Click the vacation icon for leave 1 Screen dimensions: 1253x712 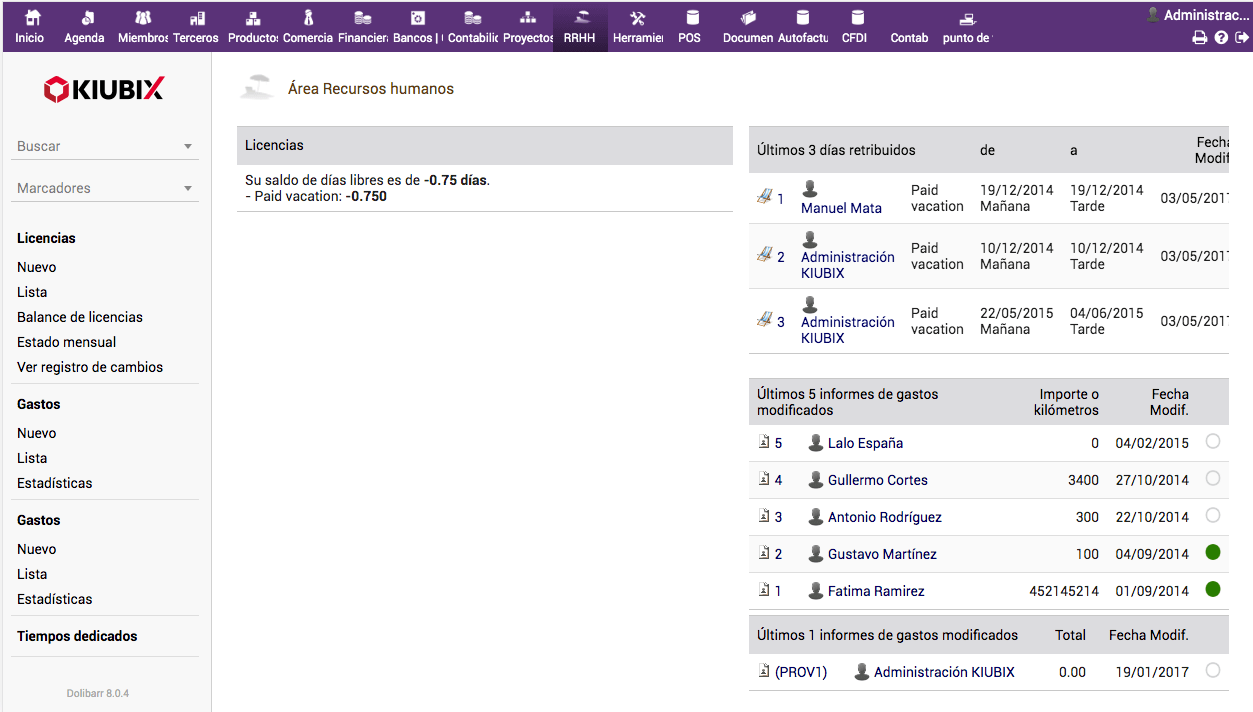(x=764, y=197)
